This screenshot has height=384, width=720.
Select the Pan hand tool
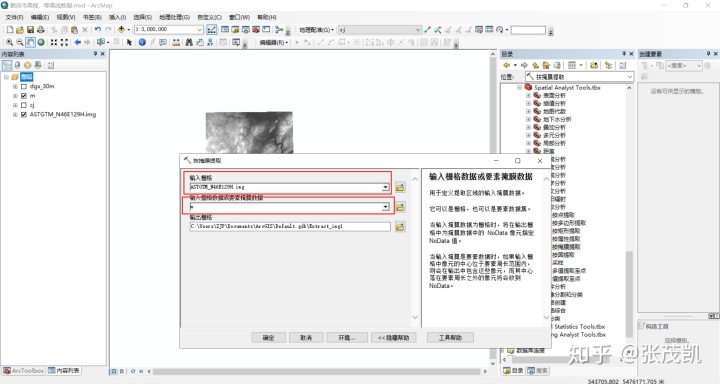point(30,42)
